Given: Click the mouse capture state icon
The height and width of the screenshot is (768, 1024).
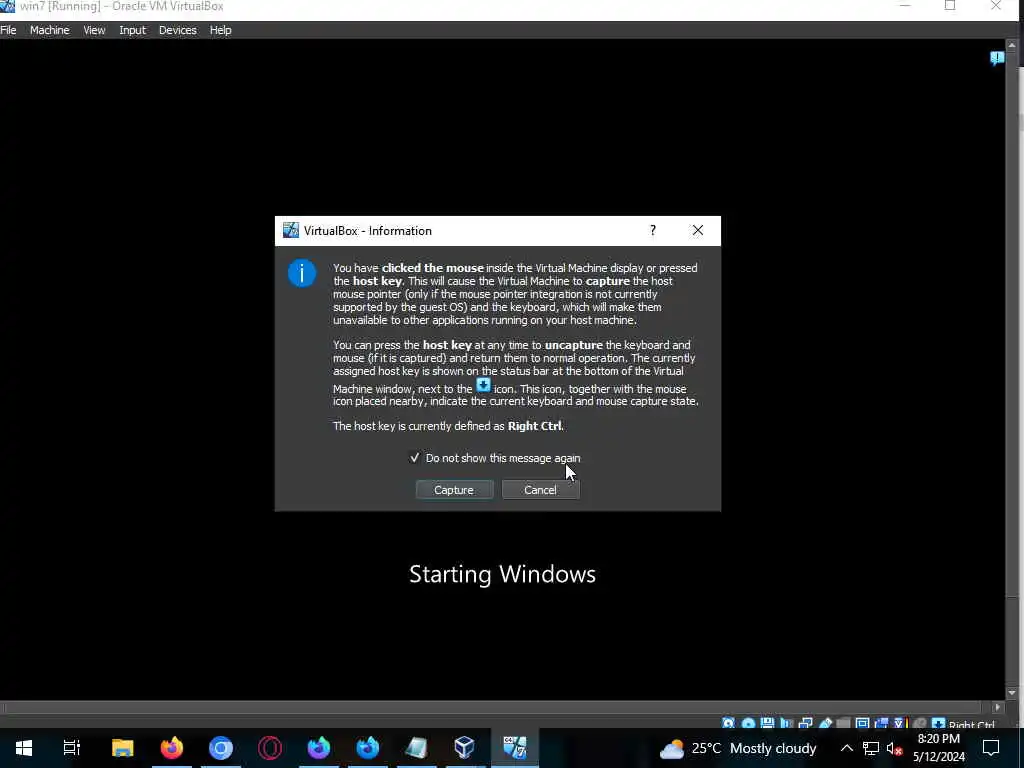Looking at the screenshot, I should [920, 724].
